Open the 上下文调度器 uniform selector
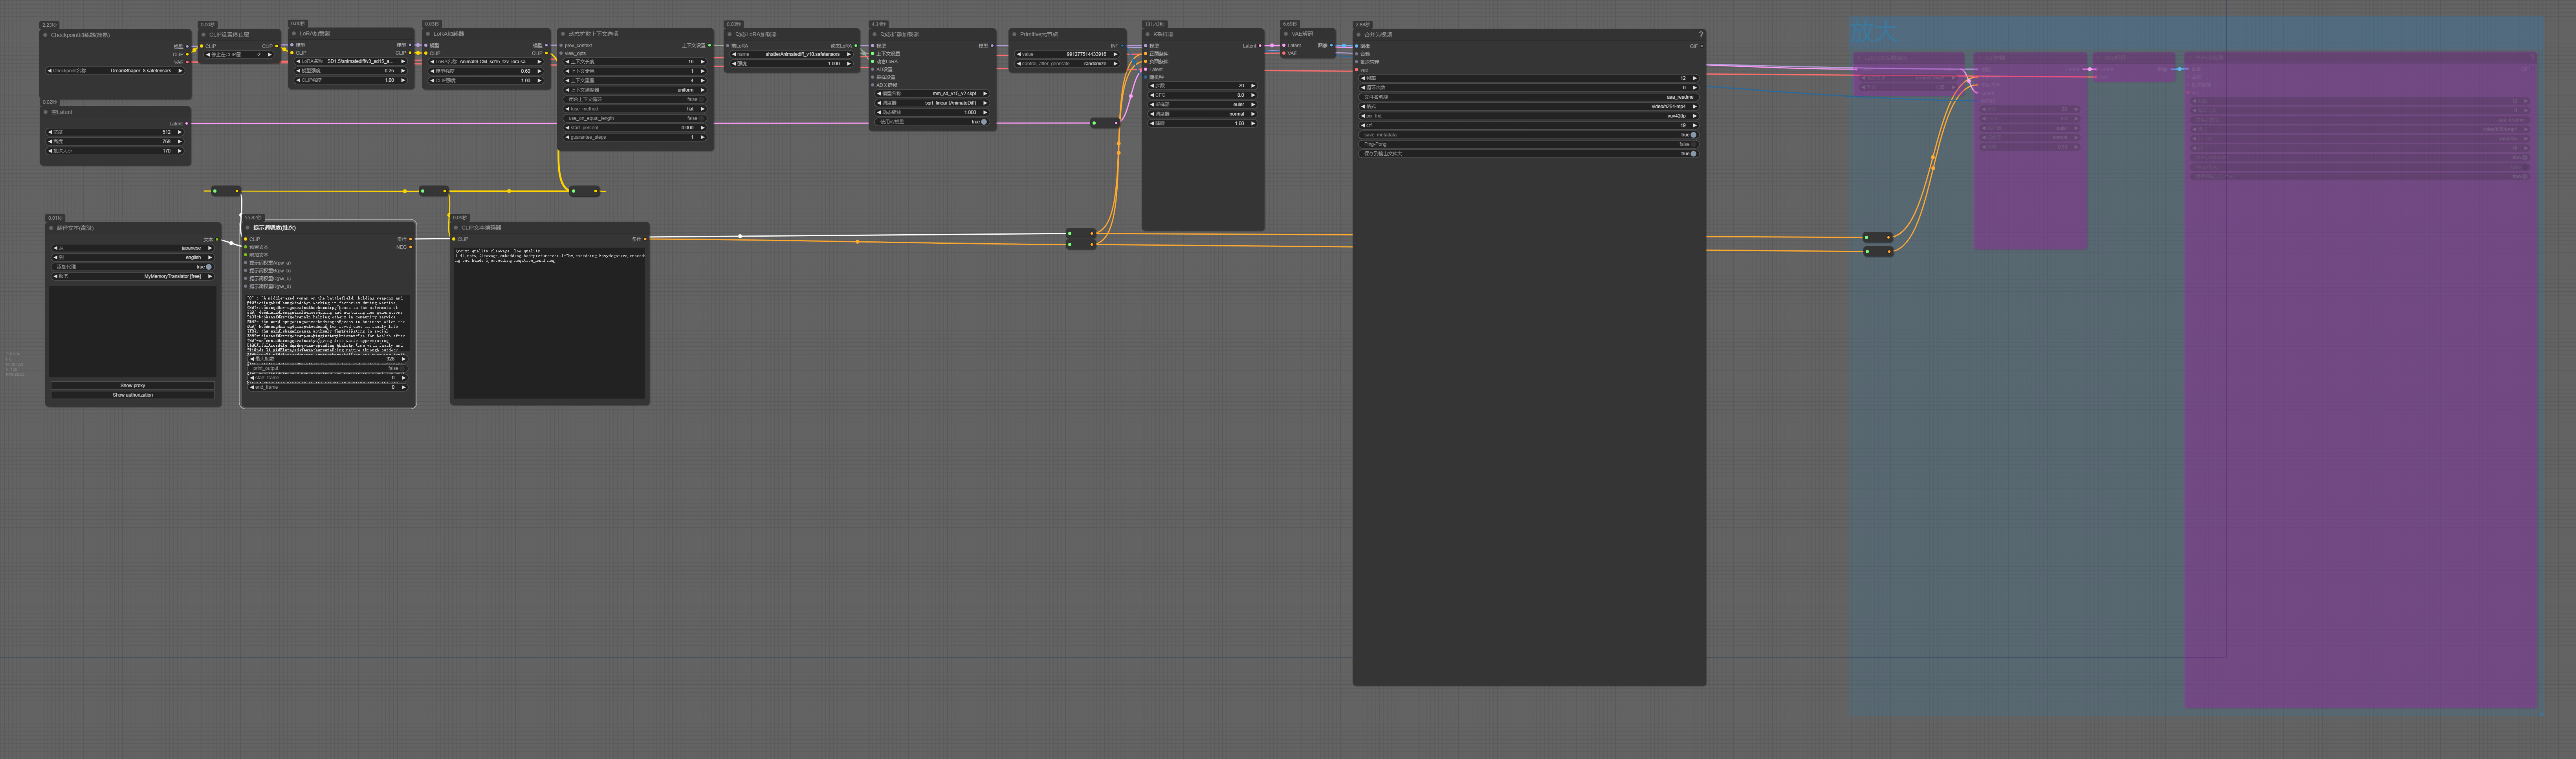This screenshot has height=759, width=2576. point(635,90)
